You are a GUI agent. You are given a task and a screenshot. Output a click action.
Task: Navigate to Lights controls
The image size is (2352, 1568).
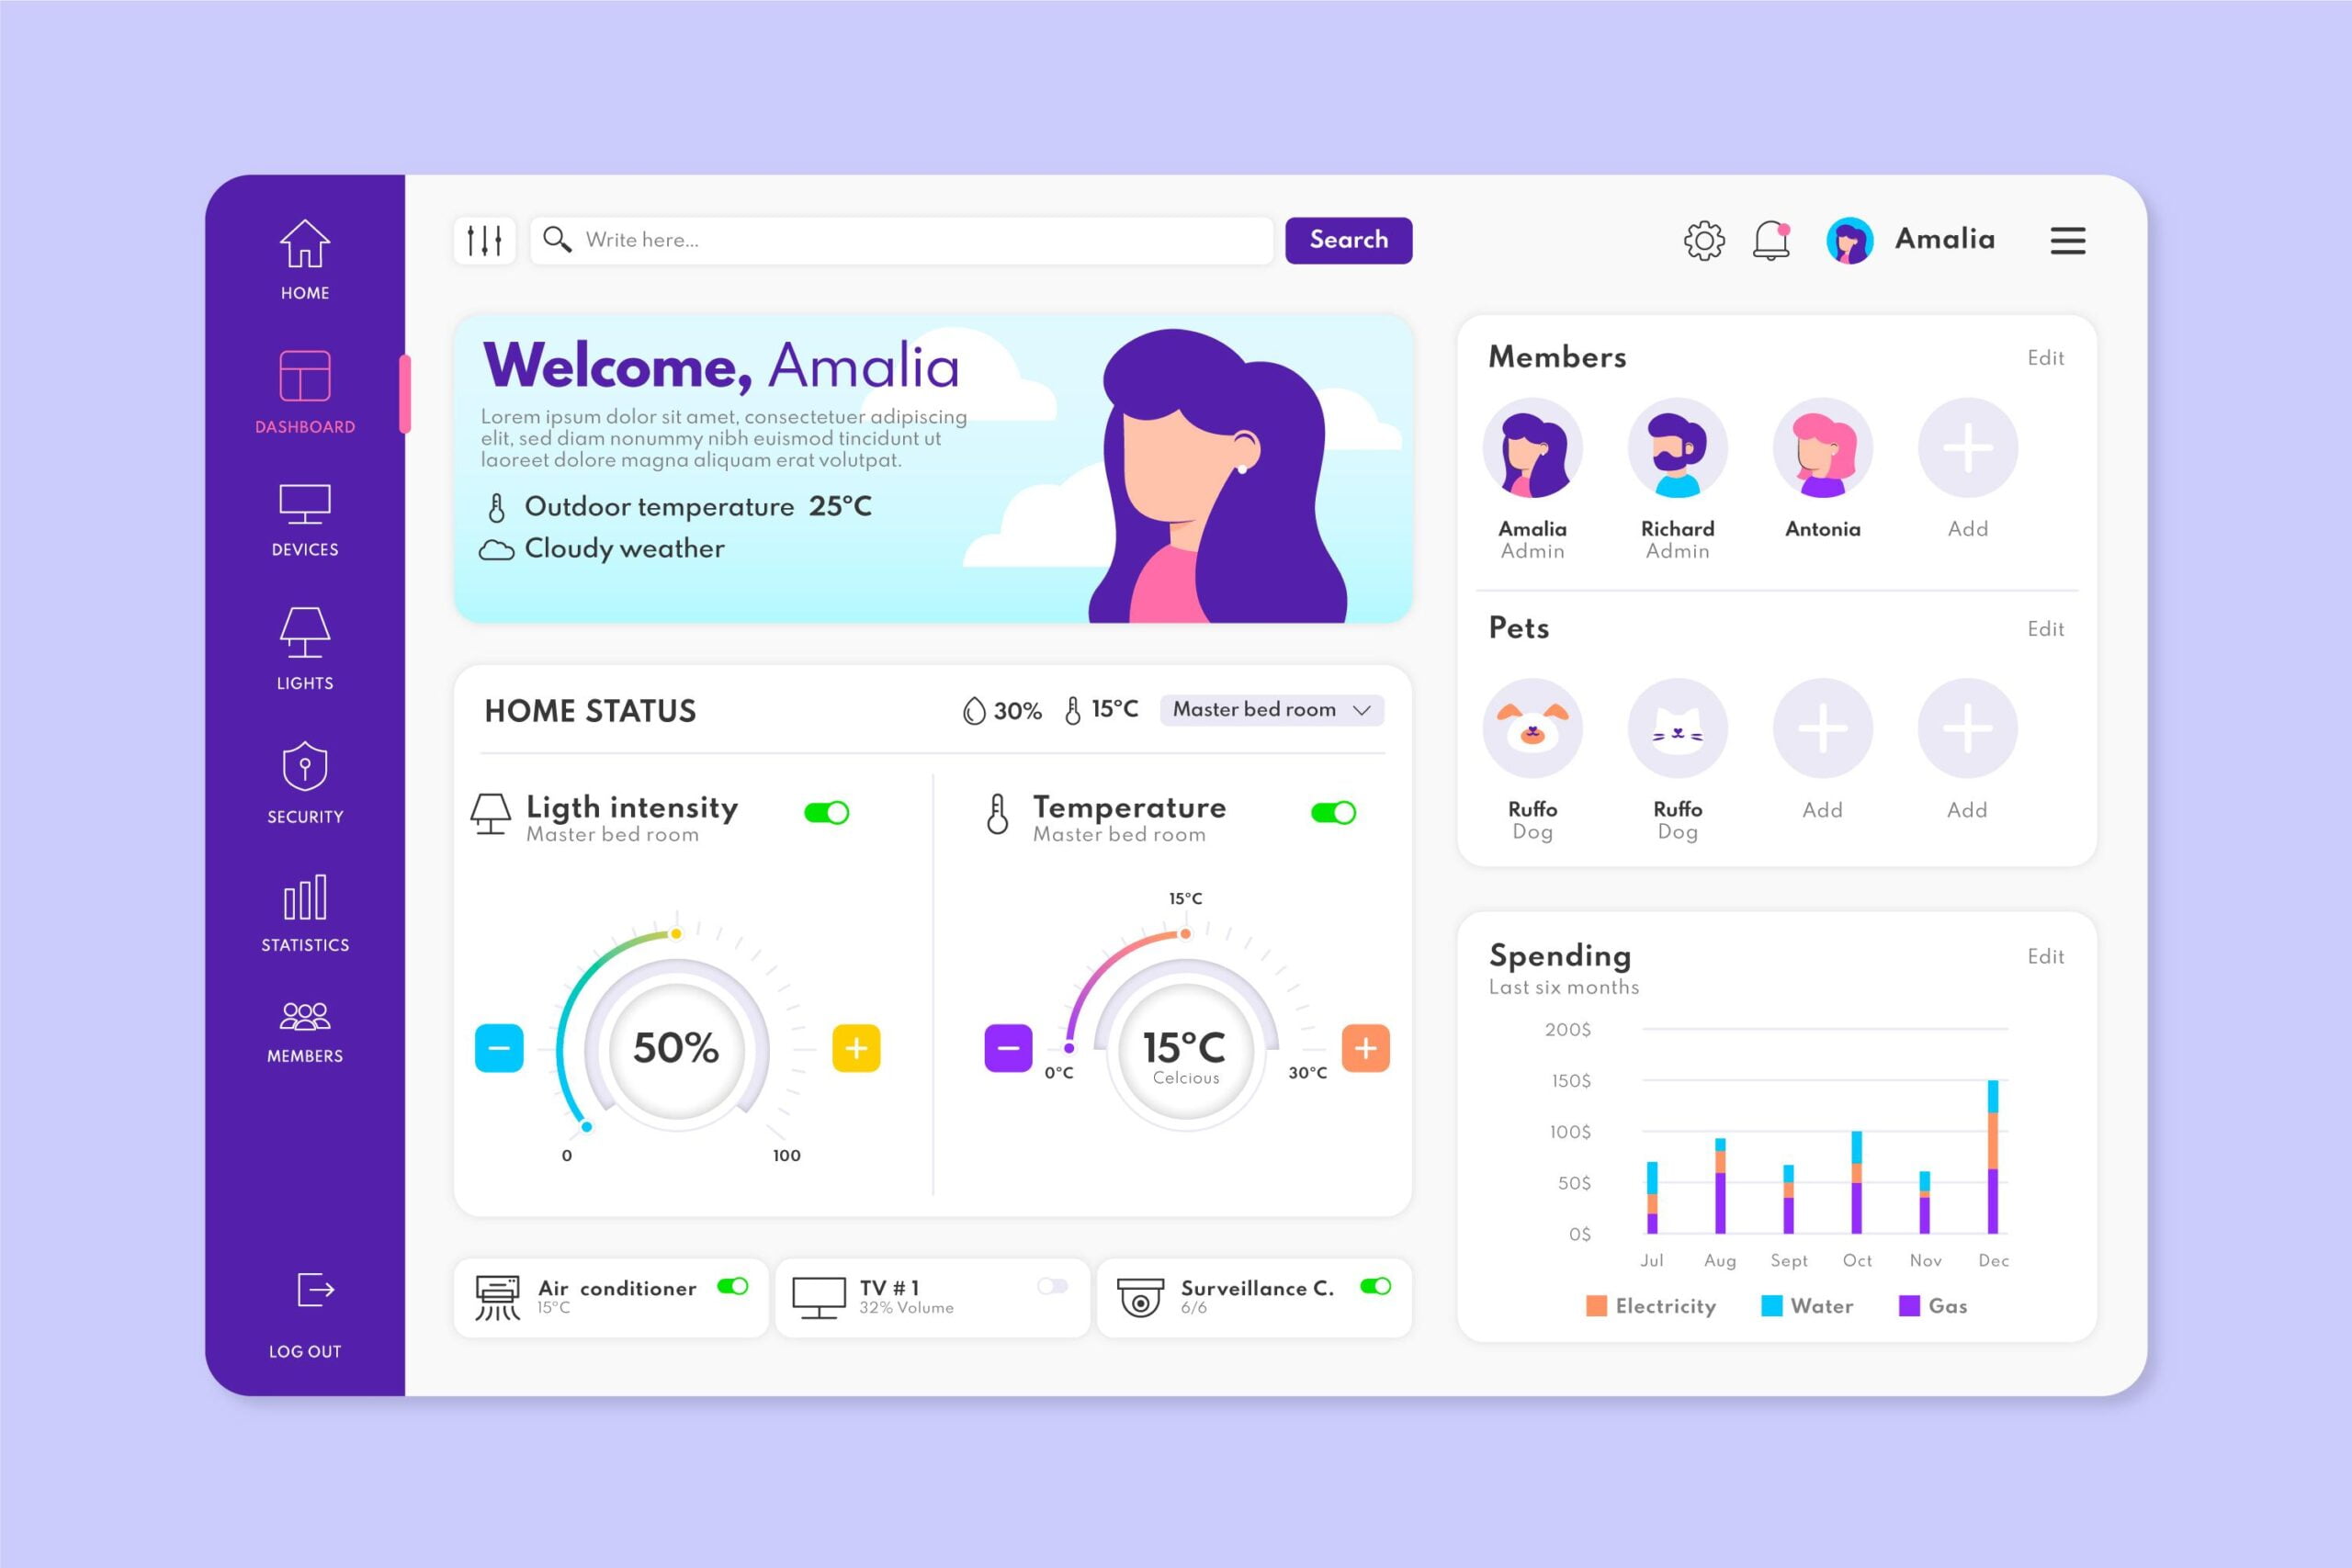pyautogui.click(x=303, y=648)
